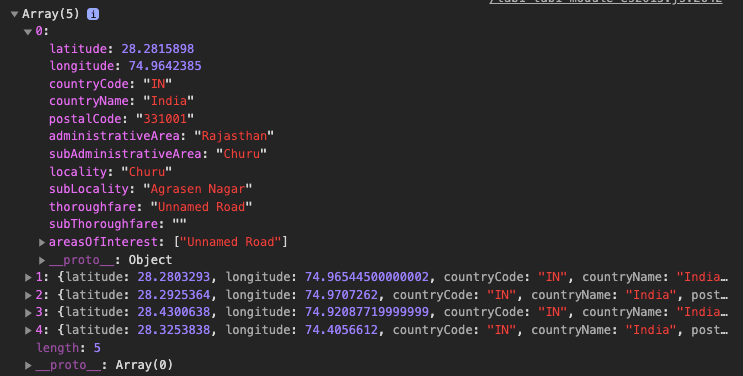743x376 pixels.
Task: Click the Array(5) label
Action: point(51,14)
